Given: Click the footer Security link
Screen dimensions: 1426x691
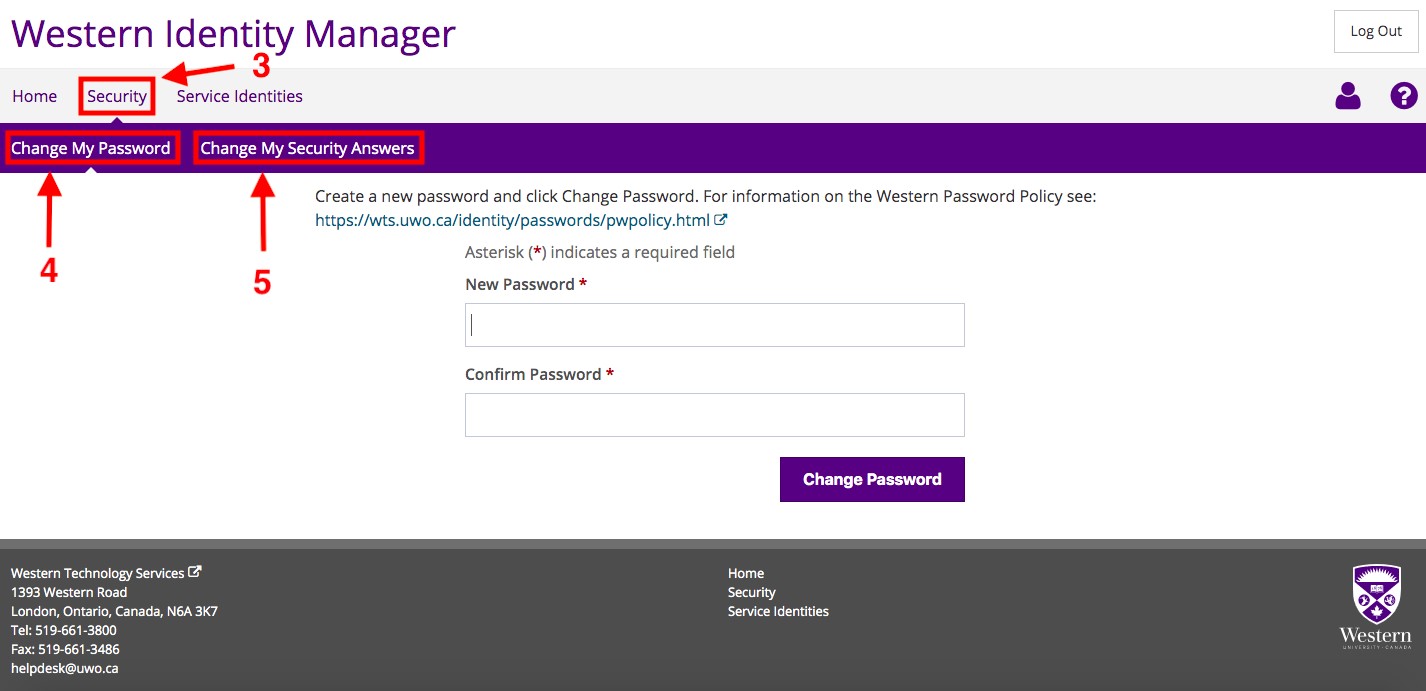Looking at the screenshot, I should pyautogui.click(x=752, y=592).
